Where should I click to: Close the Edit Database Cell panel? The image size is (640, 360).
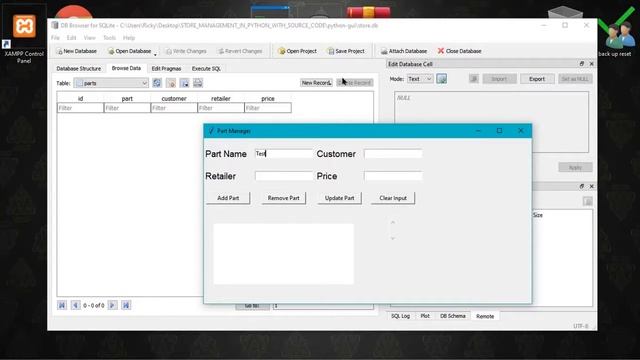pyautogui.click(x=591, y=64)
